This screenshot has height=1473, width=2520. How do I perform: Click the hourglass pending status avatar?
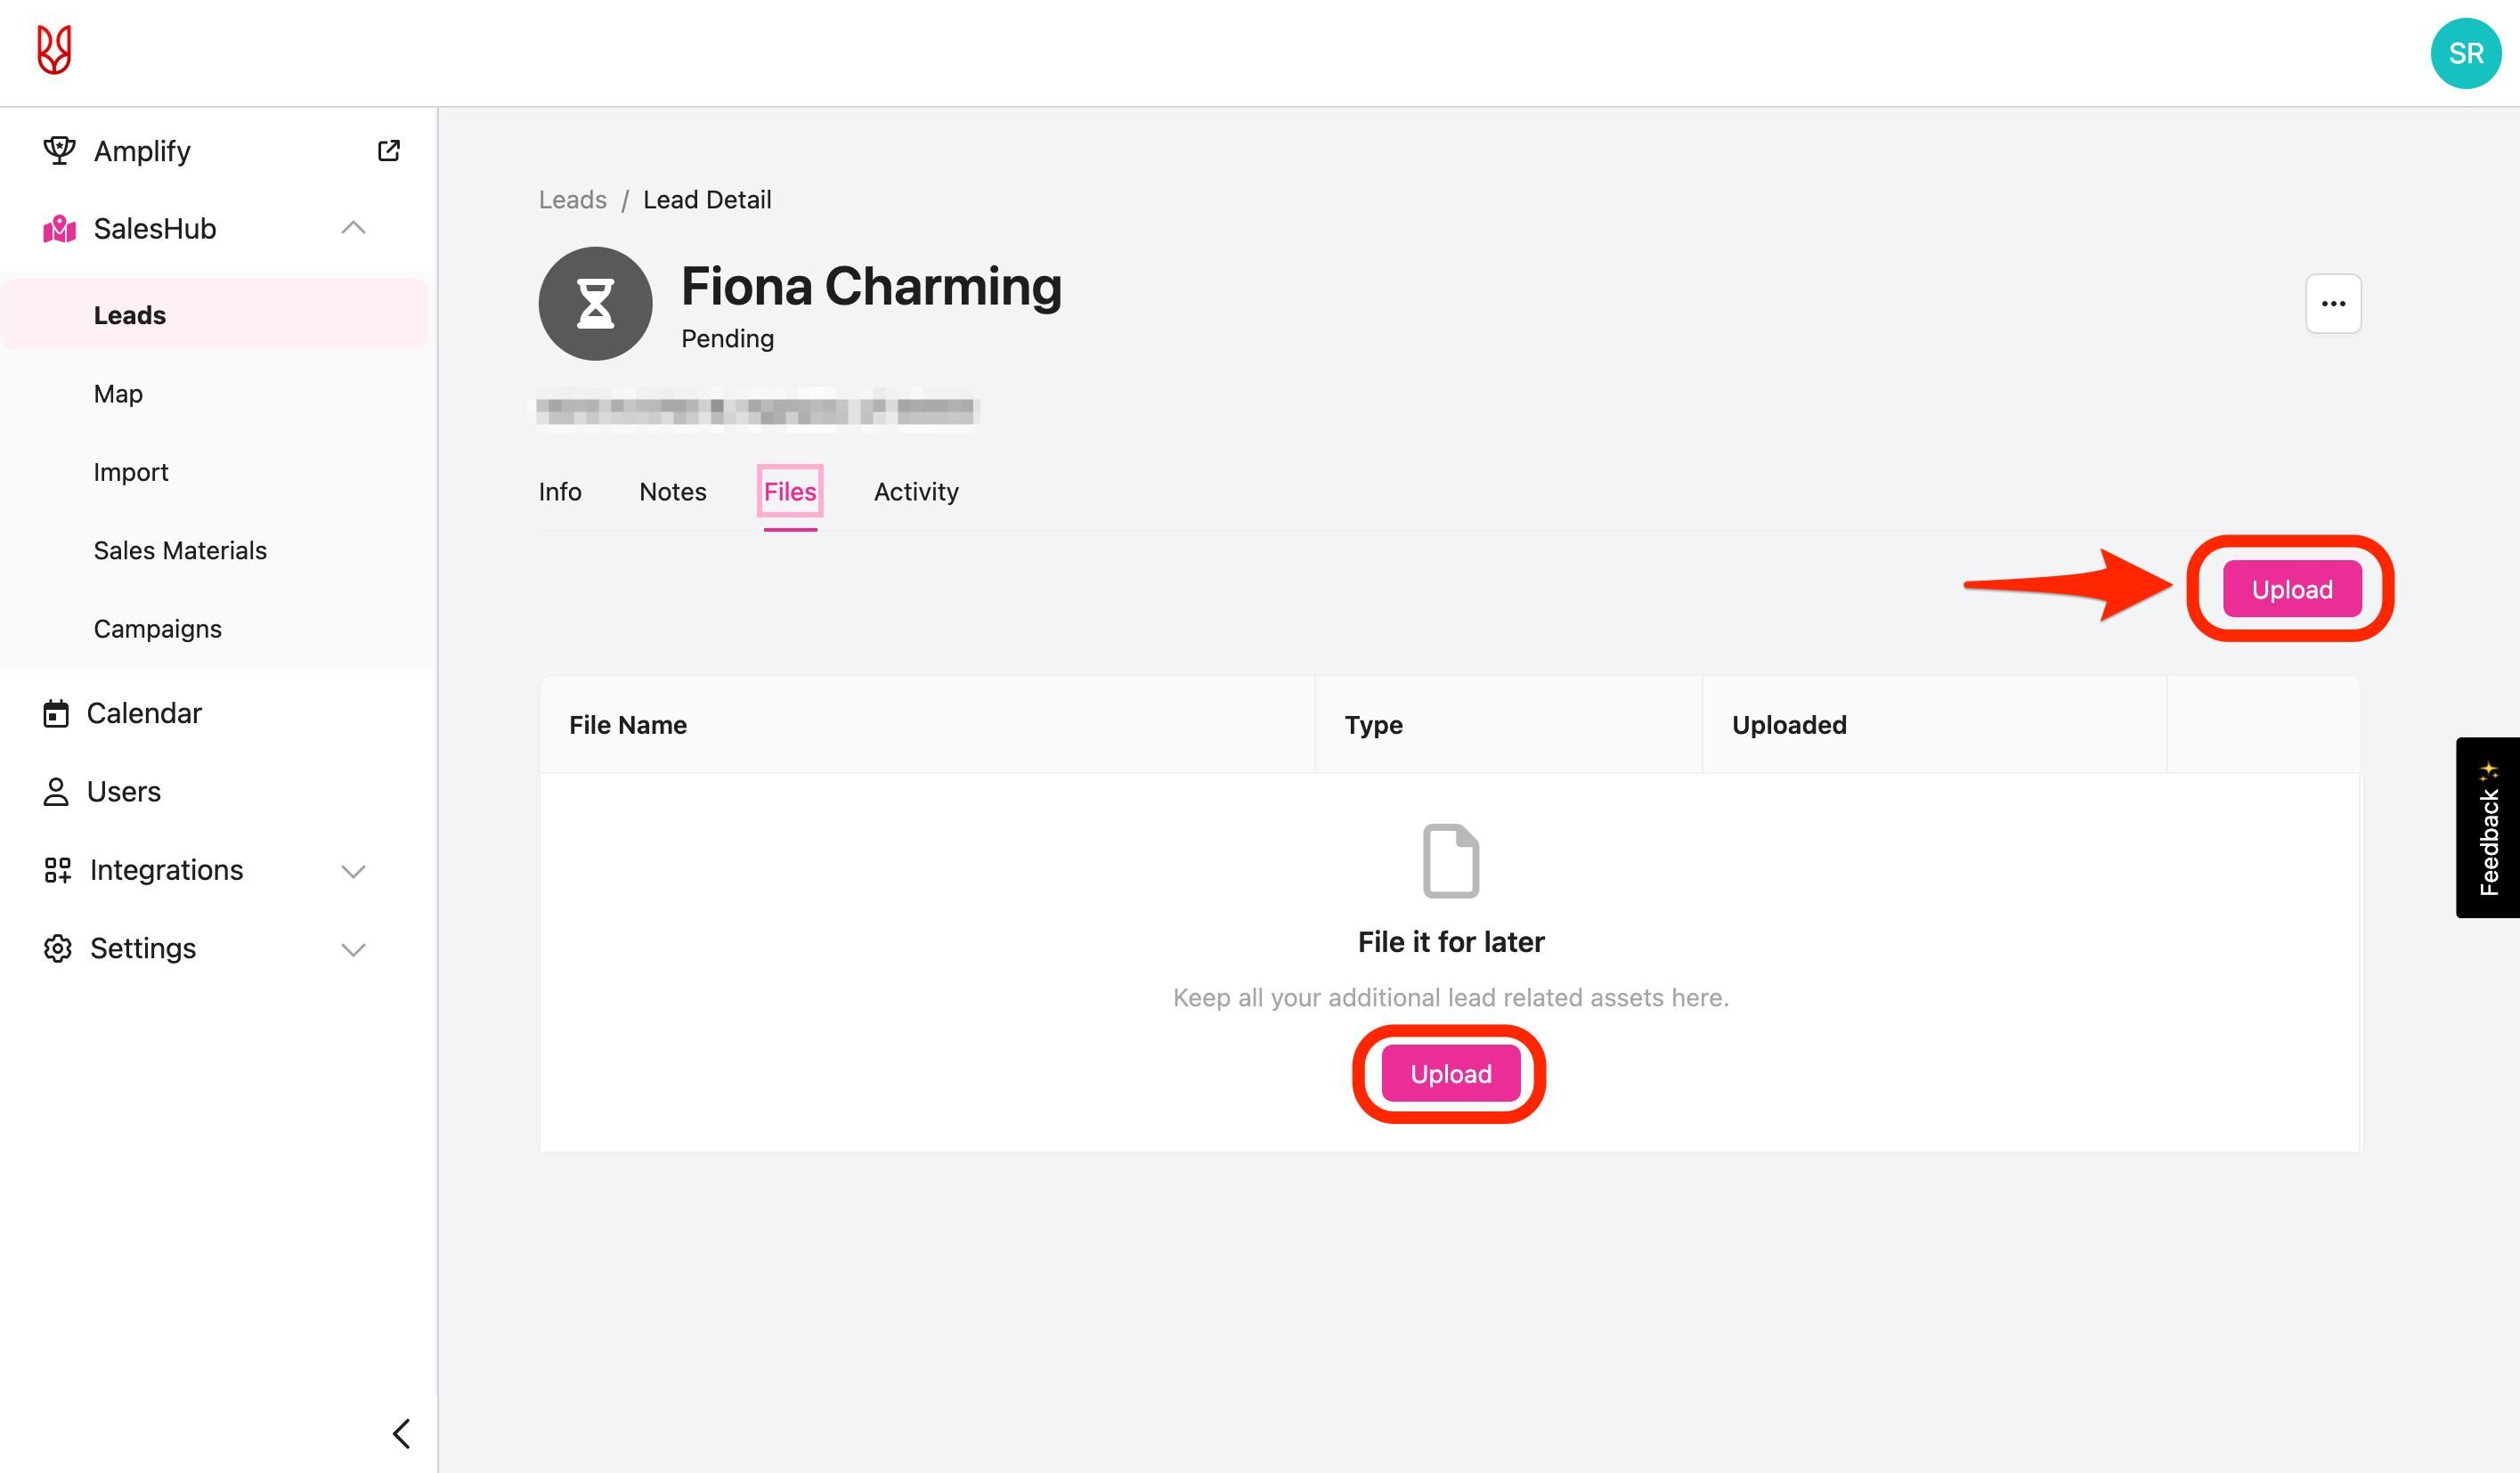595,304
